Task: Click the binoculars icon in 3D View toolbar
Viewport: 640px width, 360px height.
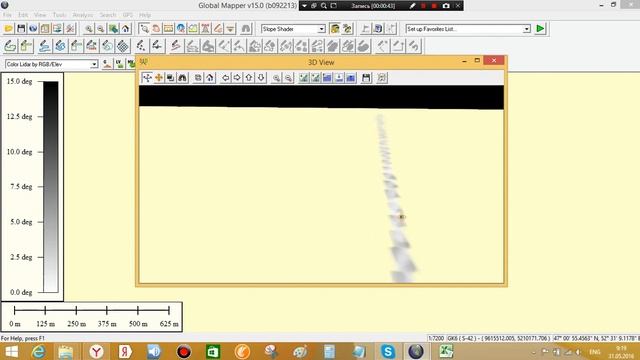Action: [x=182, y=78]
